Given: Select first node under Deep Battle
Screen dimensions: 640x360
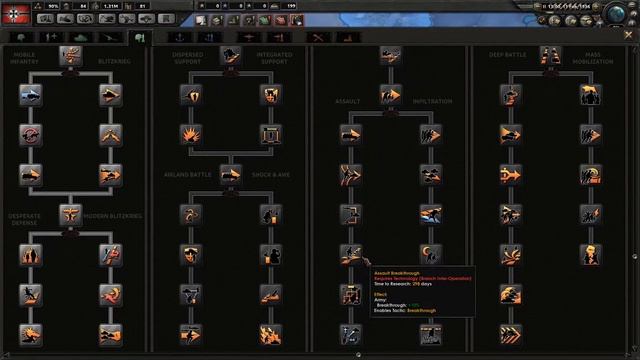Looking at the screenshot, I should click(x=511, y=96).
